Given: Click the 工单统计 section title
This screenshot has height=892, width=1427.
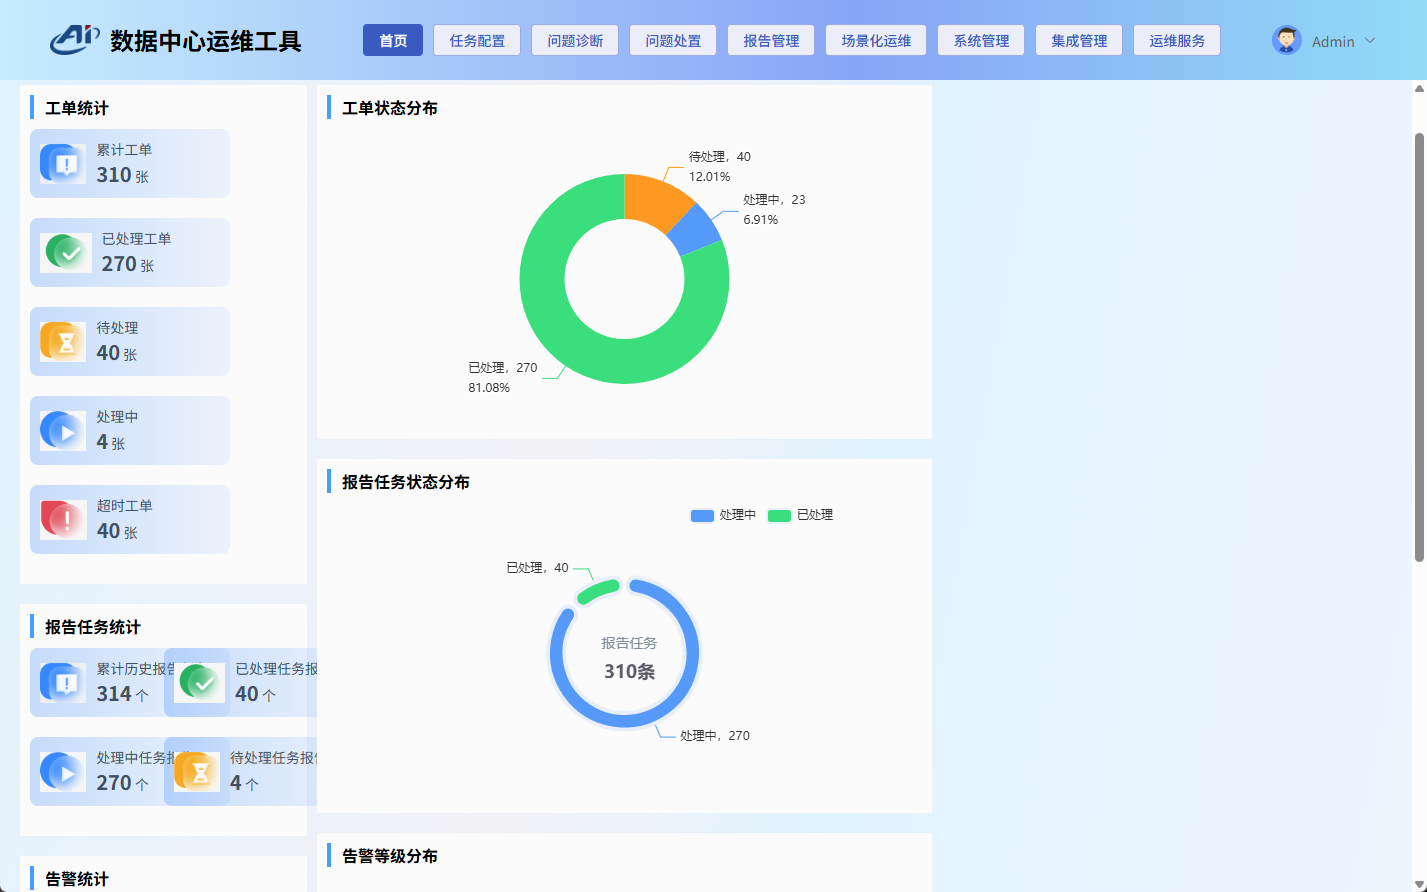Looking at the screenshot, I should (77, 108).
